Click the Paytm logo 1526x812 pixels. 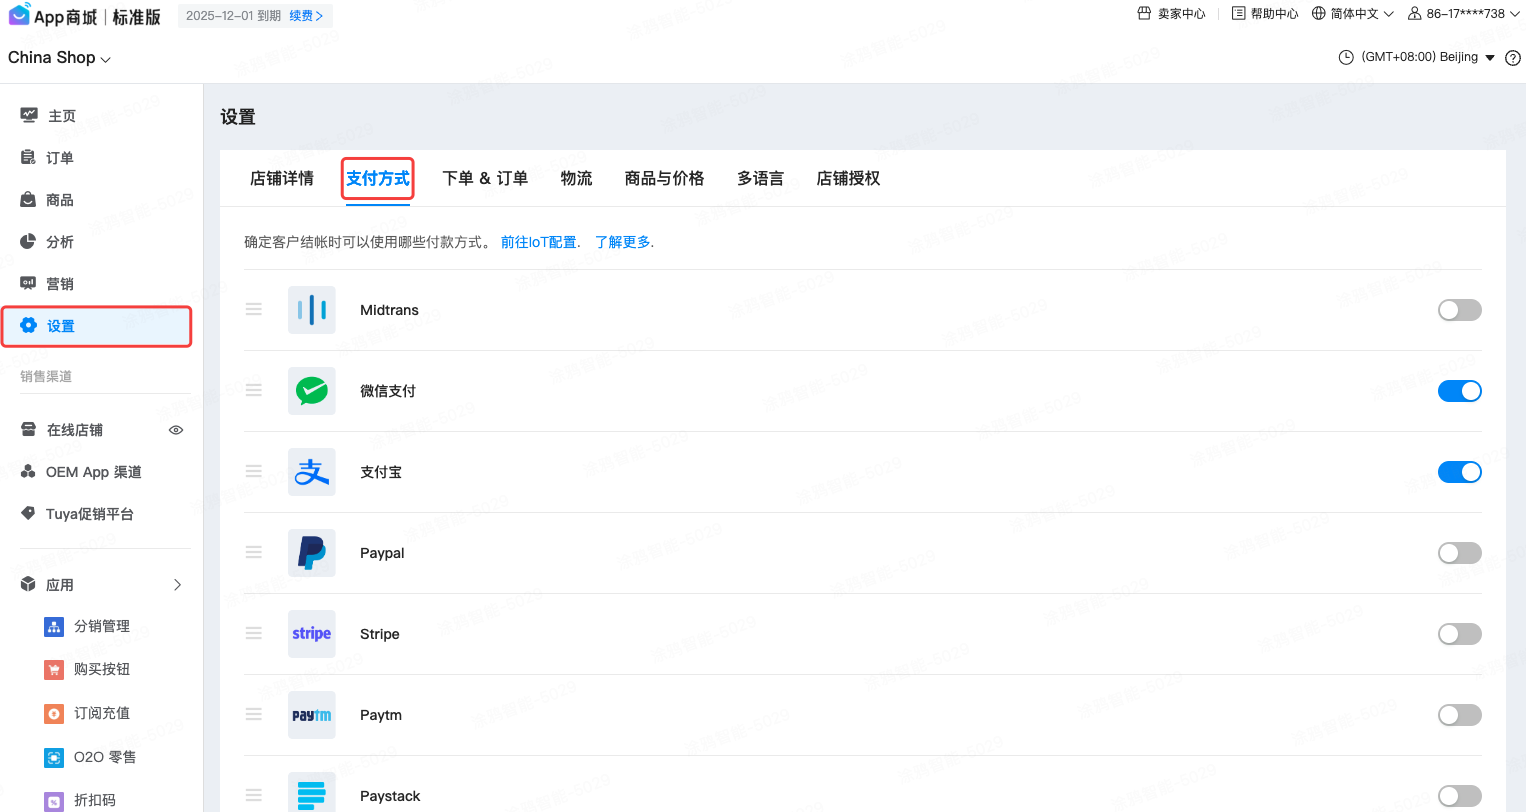[x=312, y=715]
